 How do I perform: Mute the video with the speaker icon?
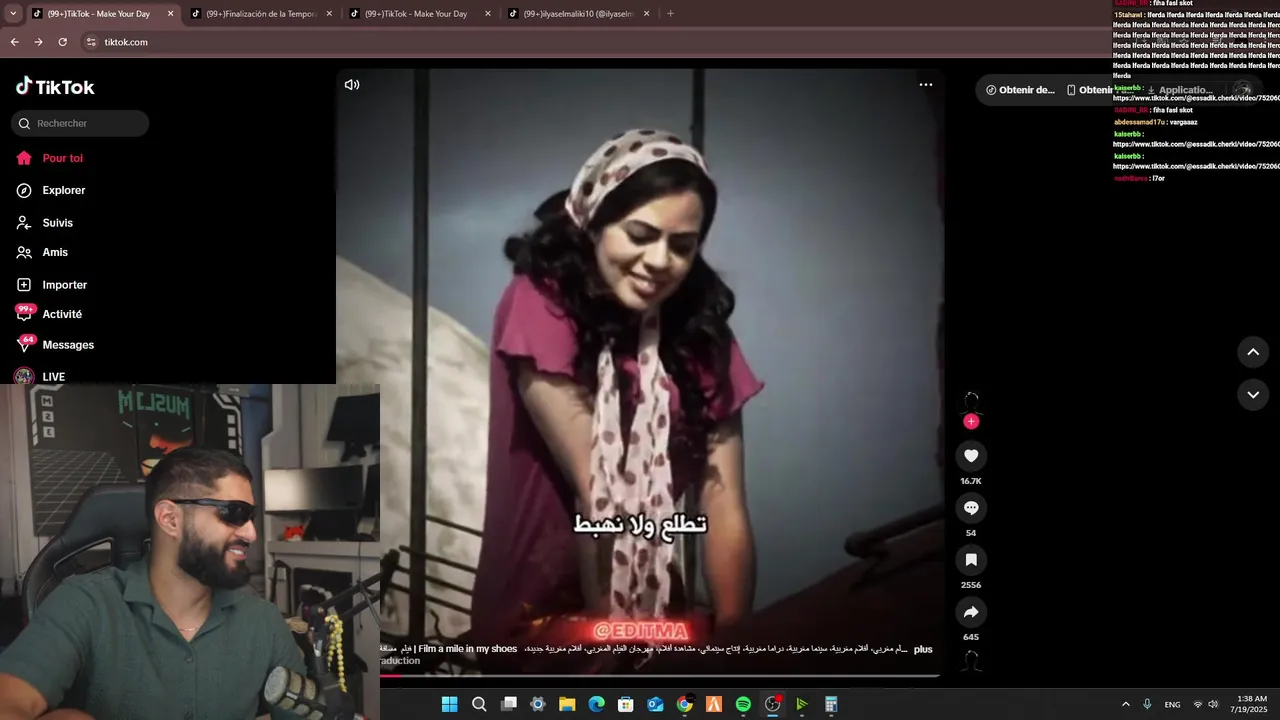352,85
